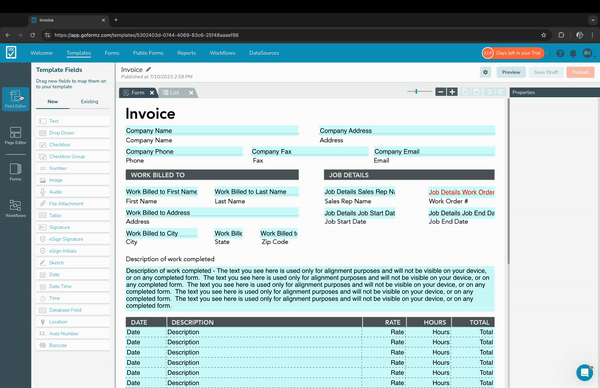Close the Form tab
The image size is (600, 388).
pos(152,93)
